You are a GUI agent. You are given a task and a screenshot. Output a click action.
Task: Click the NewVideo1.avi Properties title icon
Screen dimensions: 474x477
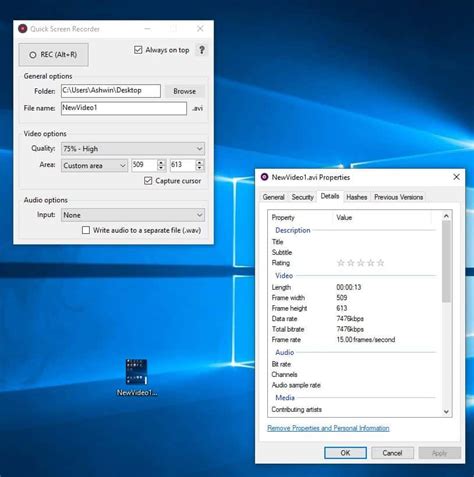(x=264, y=177)
